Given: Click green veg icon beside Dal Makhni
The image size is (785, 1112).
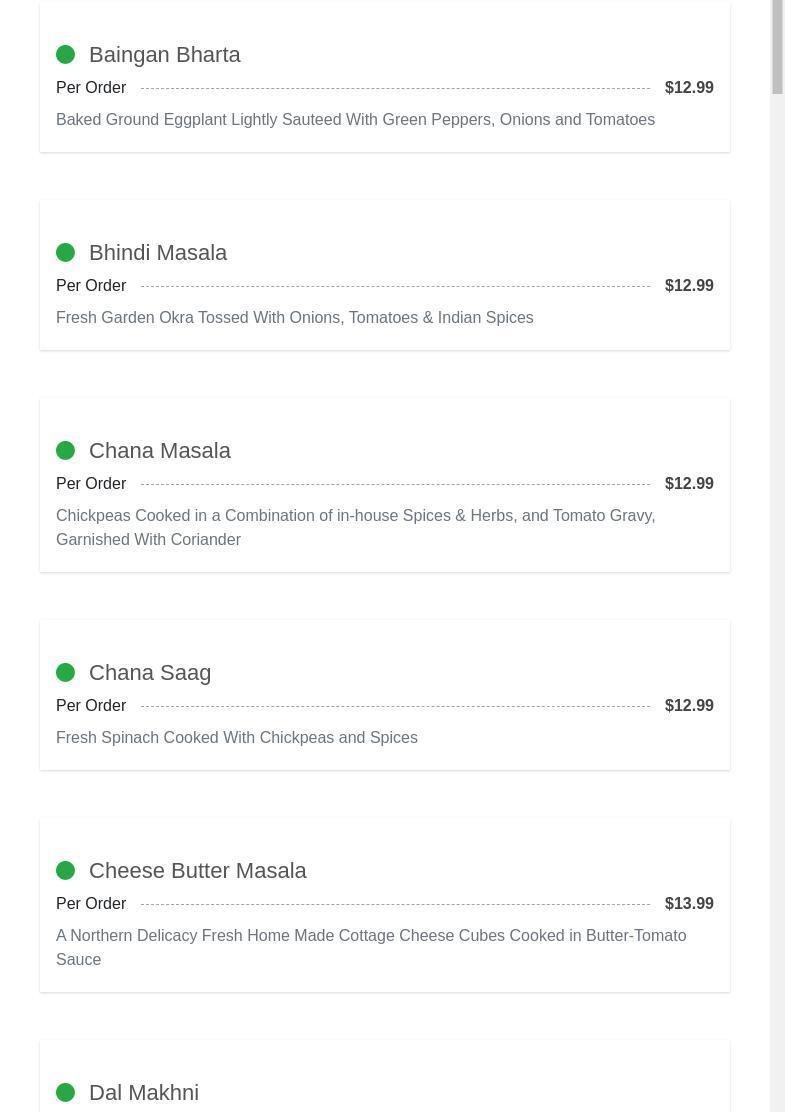Looking at the screenshot, I should tap(66, 1093).
